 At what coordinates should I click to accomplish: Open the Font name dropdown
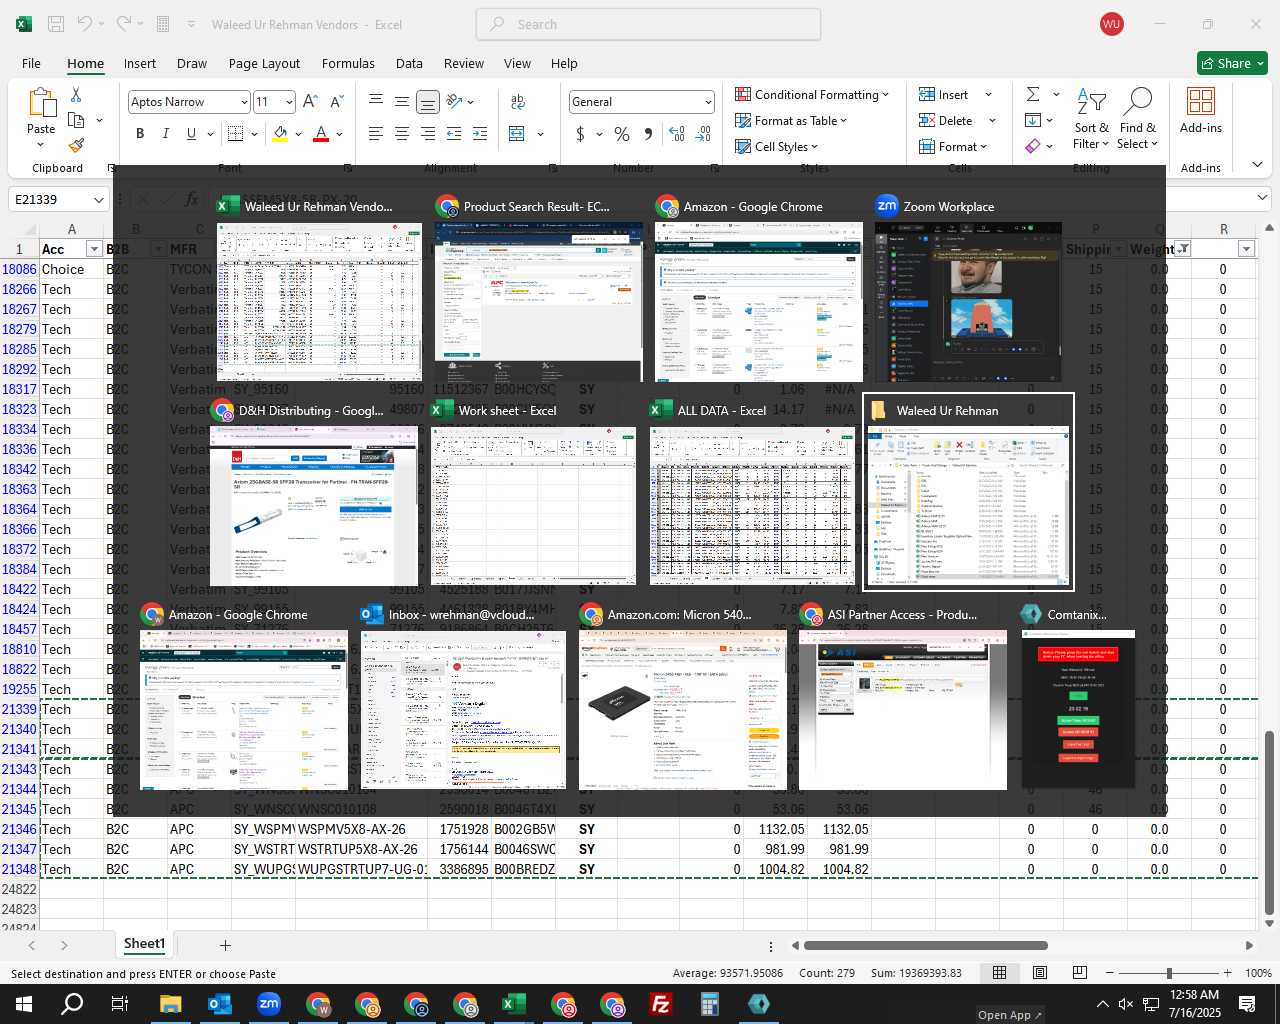coord(243,102)
